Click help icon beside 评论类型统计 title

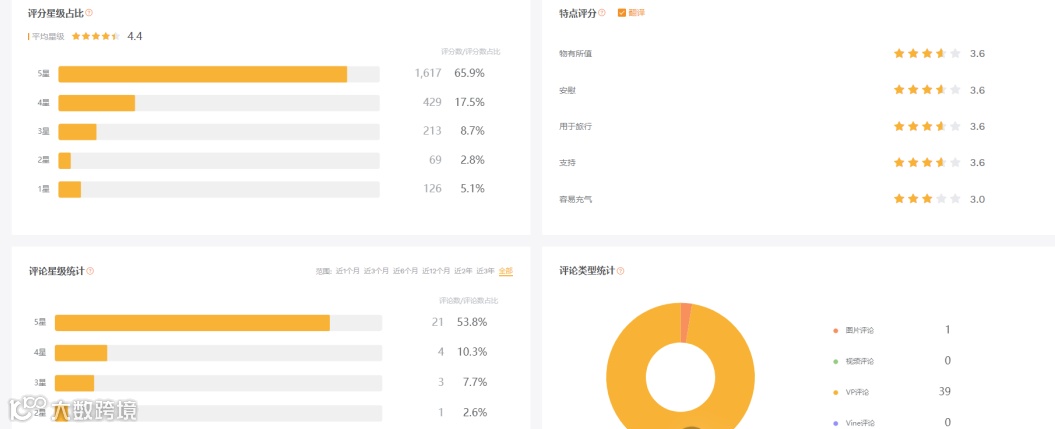(x=620, y=271)
